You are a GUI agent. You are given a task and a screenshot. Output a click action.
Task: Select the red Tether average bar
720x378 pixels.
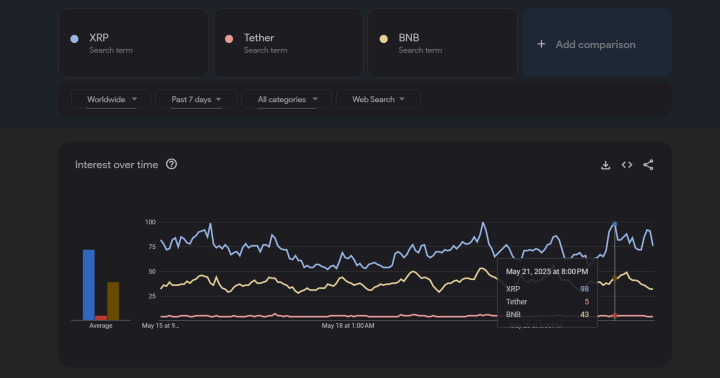tap(101, 318)
